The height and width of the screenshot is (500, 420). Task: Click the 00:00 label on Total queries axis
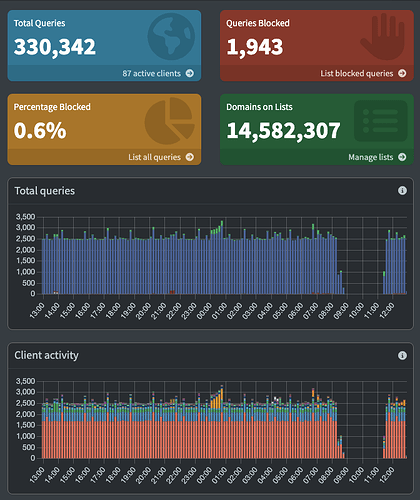click(x=204, y=311)
